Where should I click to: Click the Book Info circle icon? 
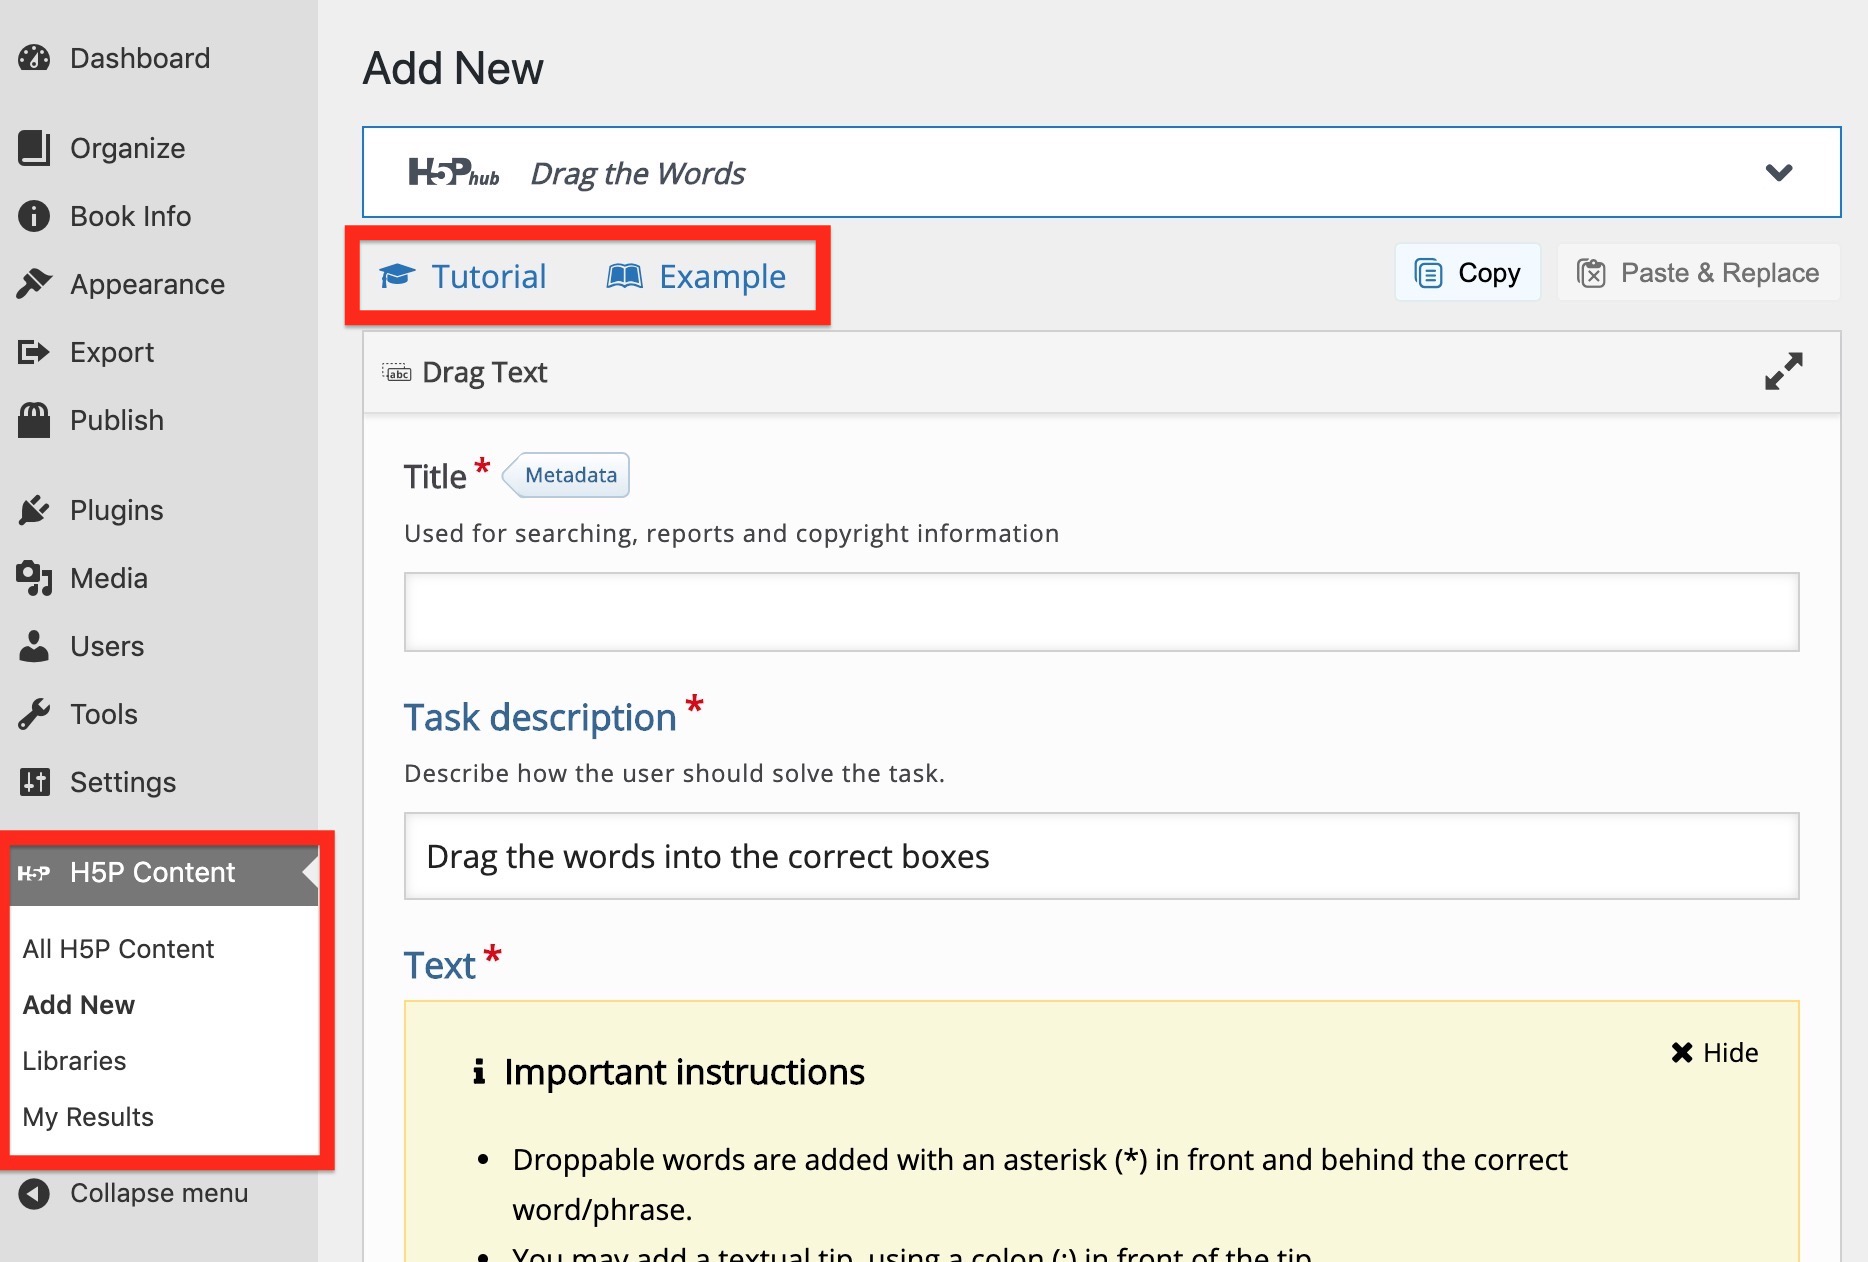pyautogui.click(x=34, y=216)
